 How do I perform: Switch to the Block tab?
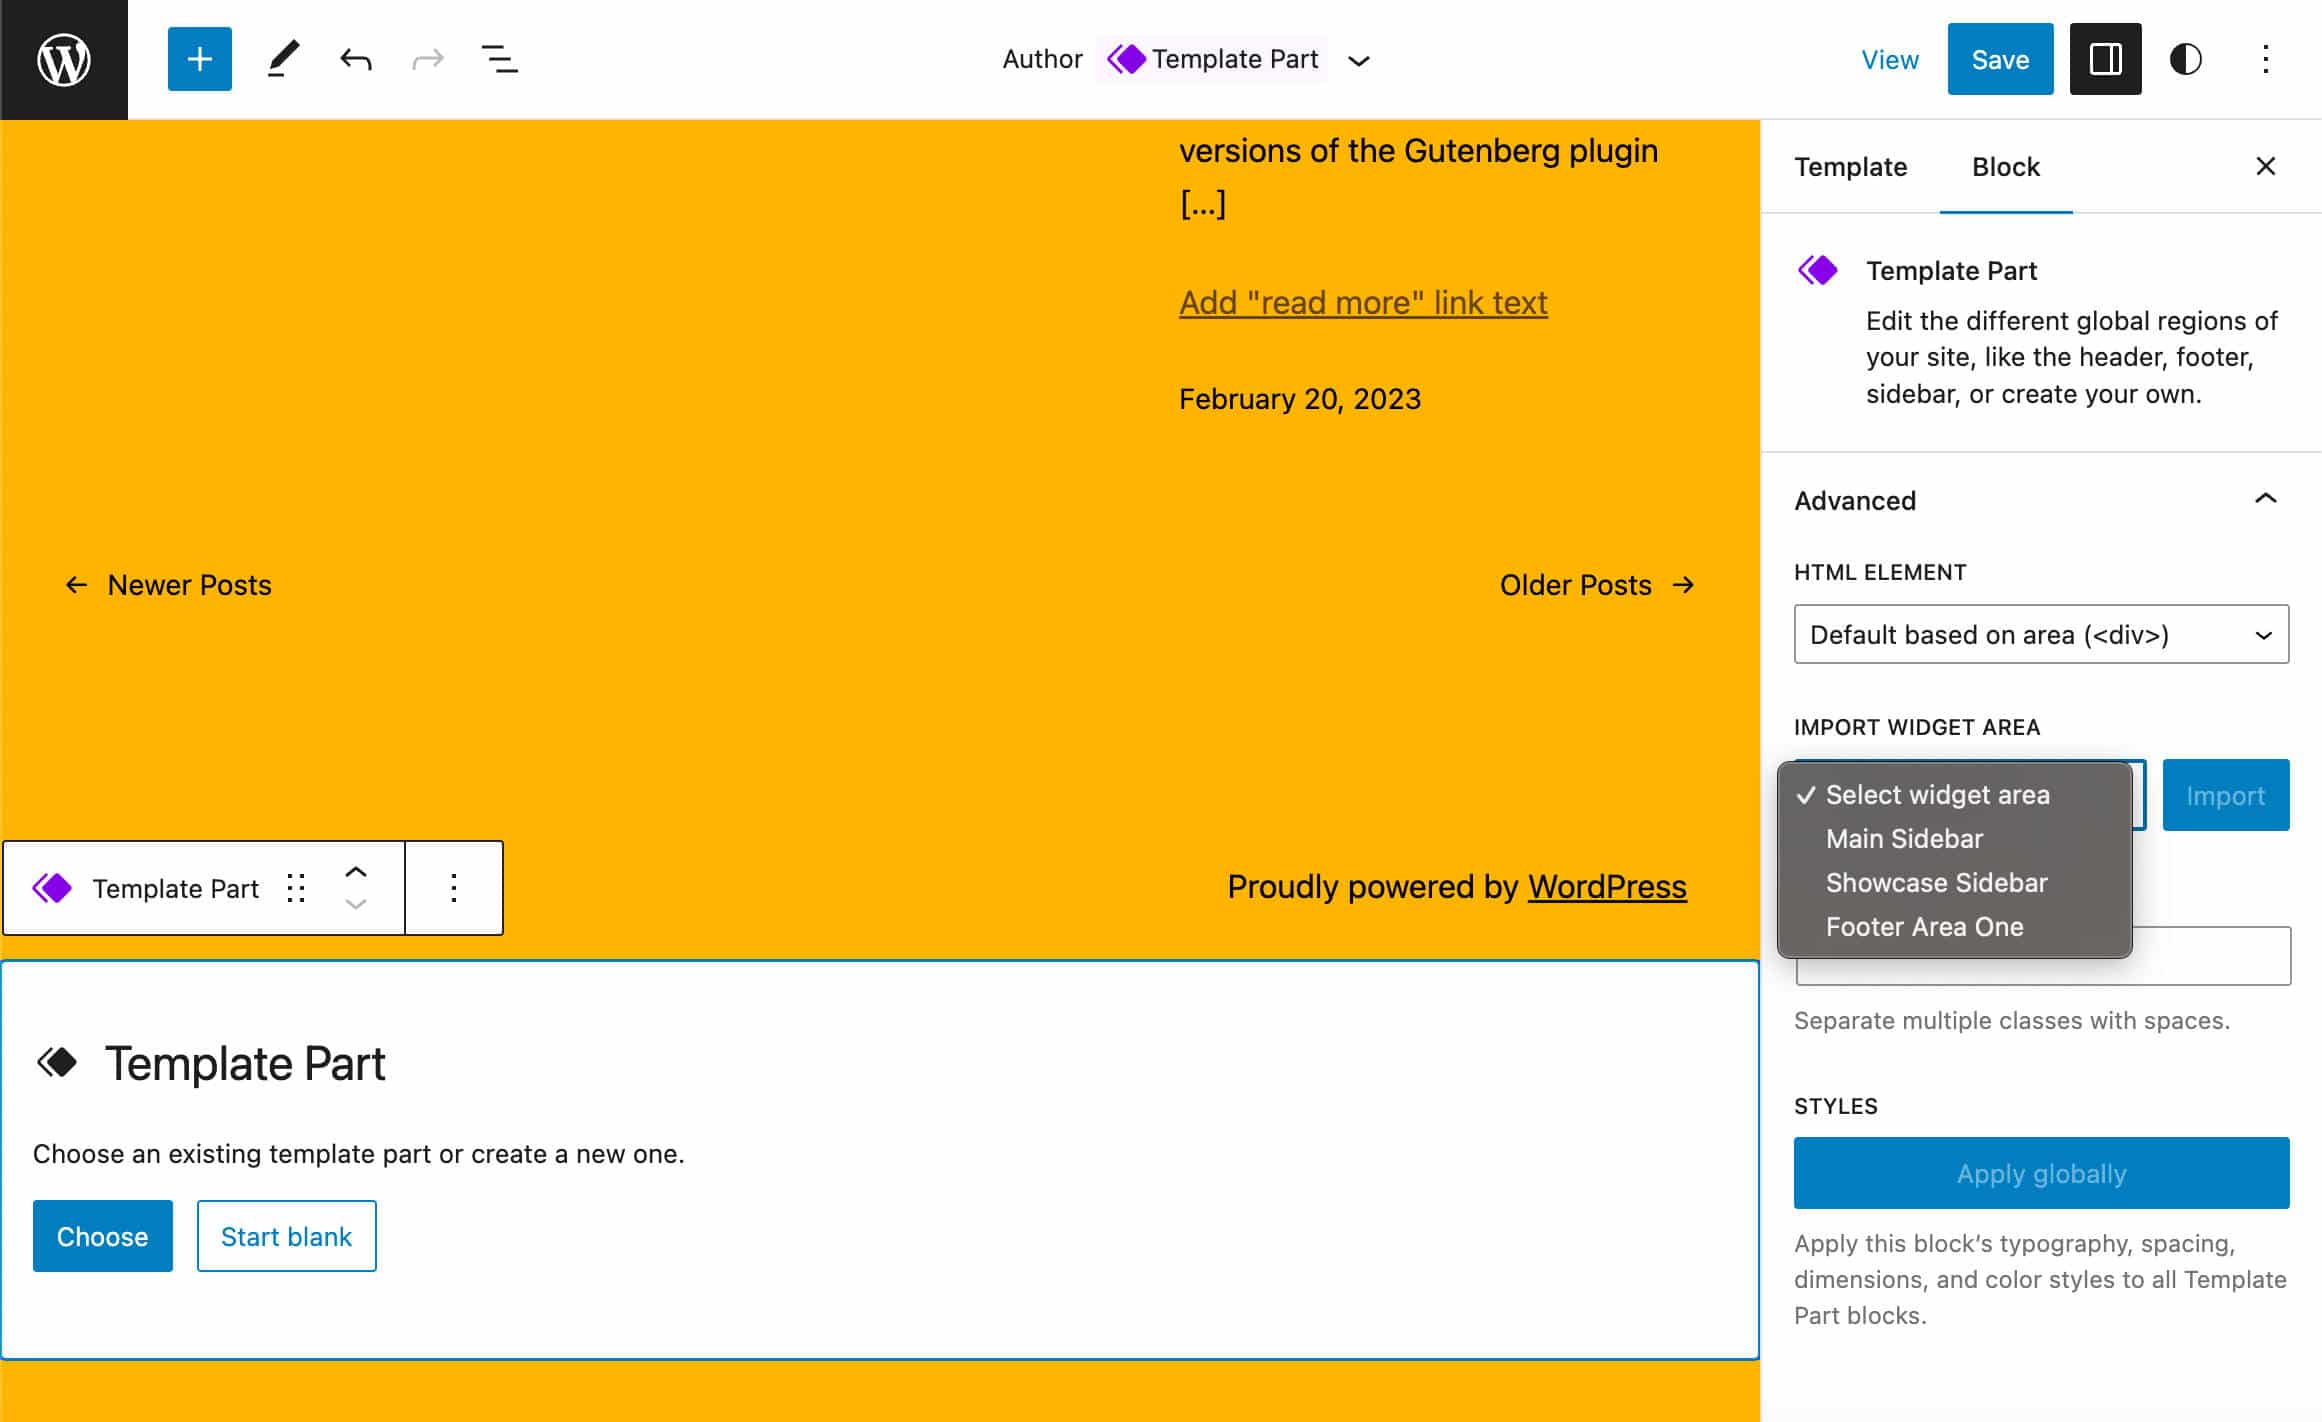2005,164
